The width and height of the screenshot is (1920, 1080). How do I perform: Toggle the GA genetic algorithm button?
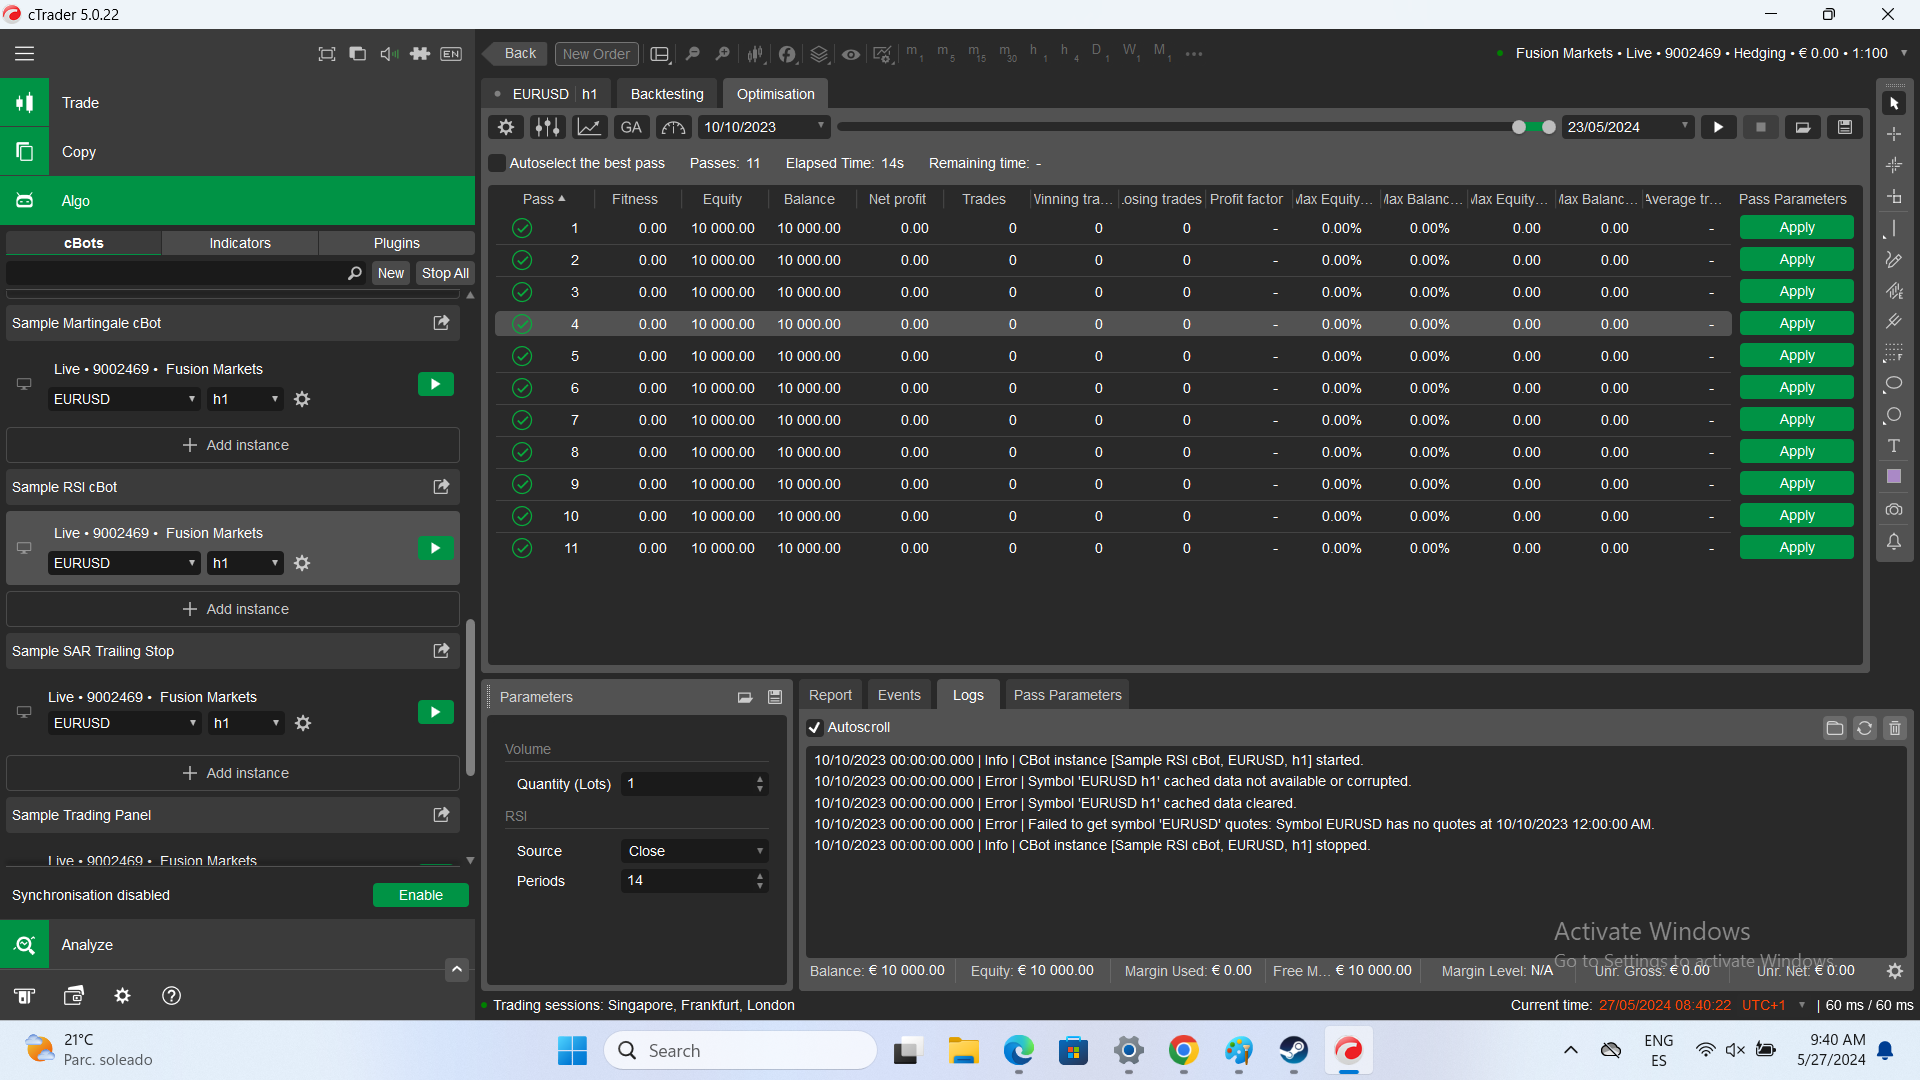631,127
